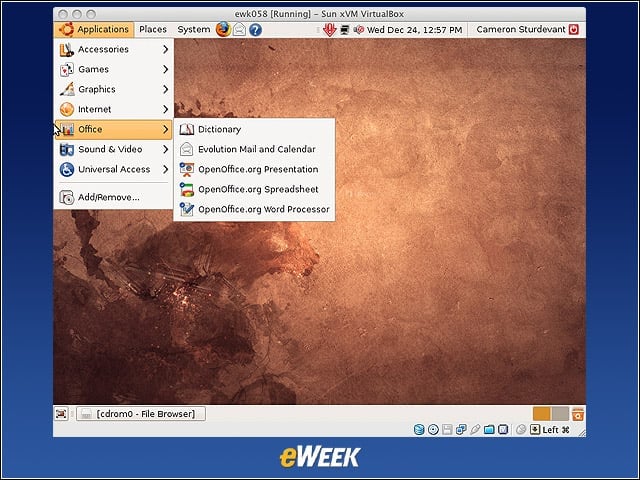The height and width of the screenshot is (480, 640).
Task: Click the Wed Dec 24 clock
Action: click(x=414, y=30)
